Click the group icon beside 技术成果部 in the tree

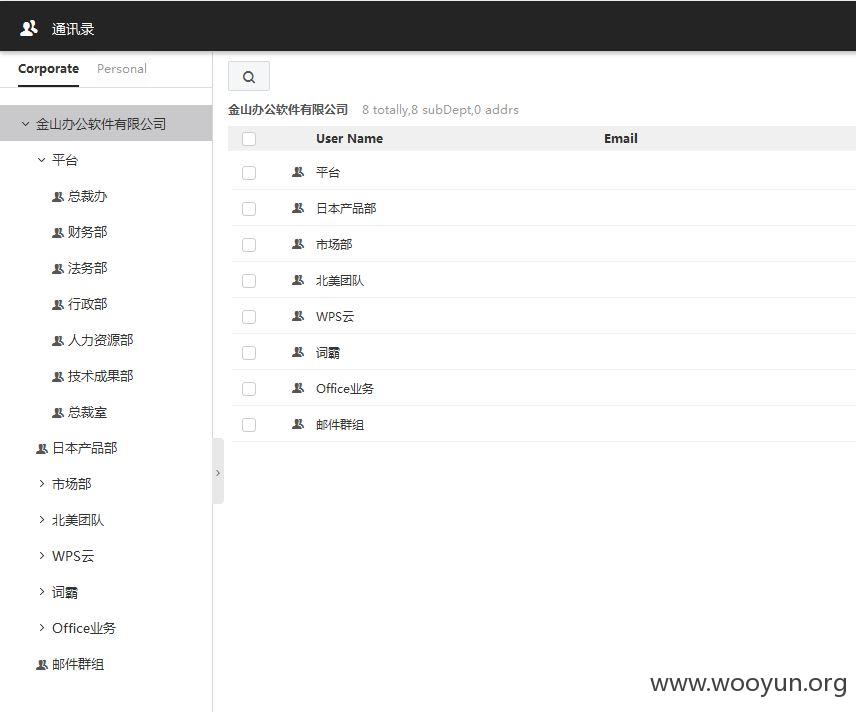click(58, 377)
